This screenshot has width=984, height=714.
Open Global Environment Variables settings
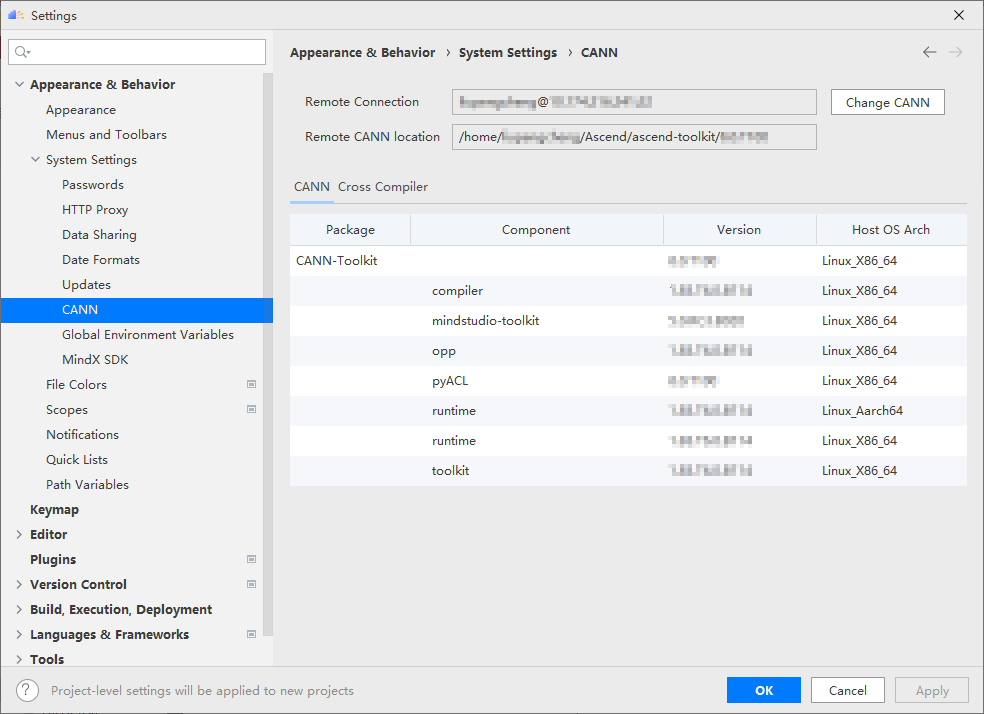[x=147, y=334]
